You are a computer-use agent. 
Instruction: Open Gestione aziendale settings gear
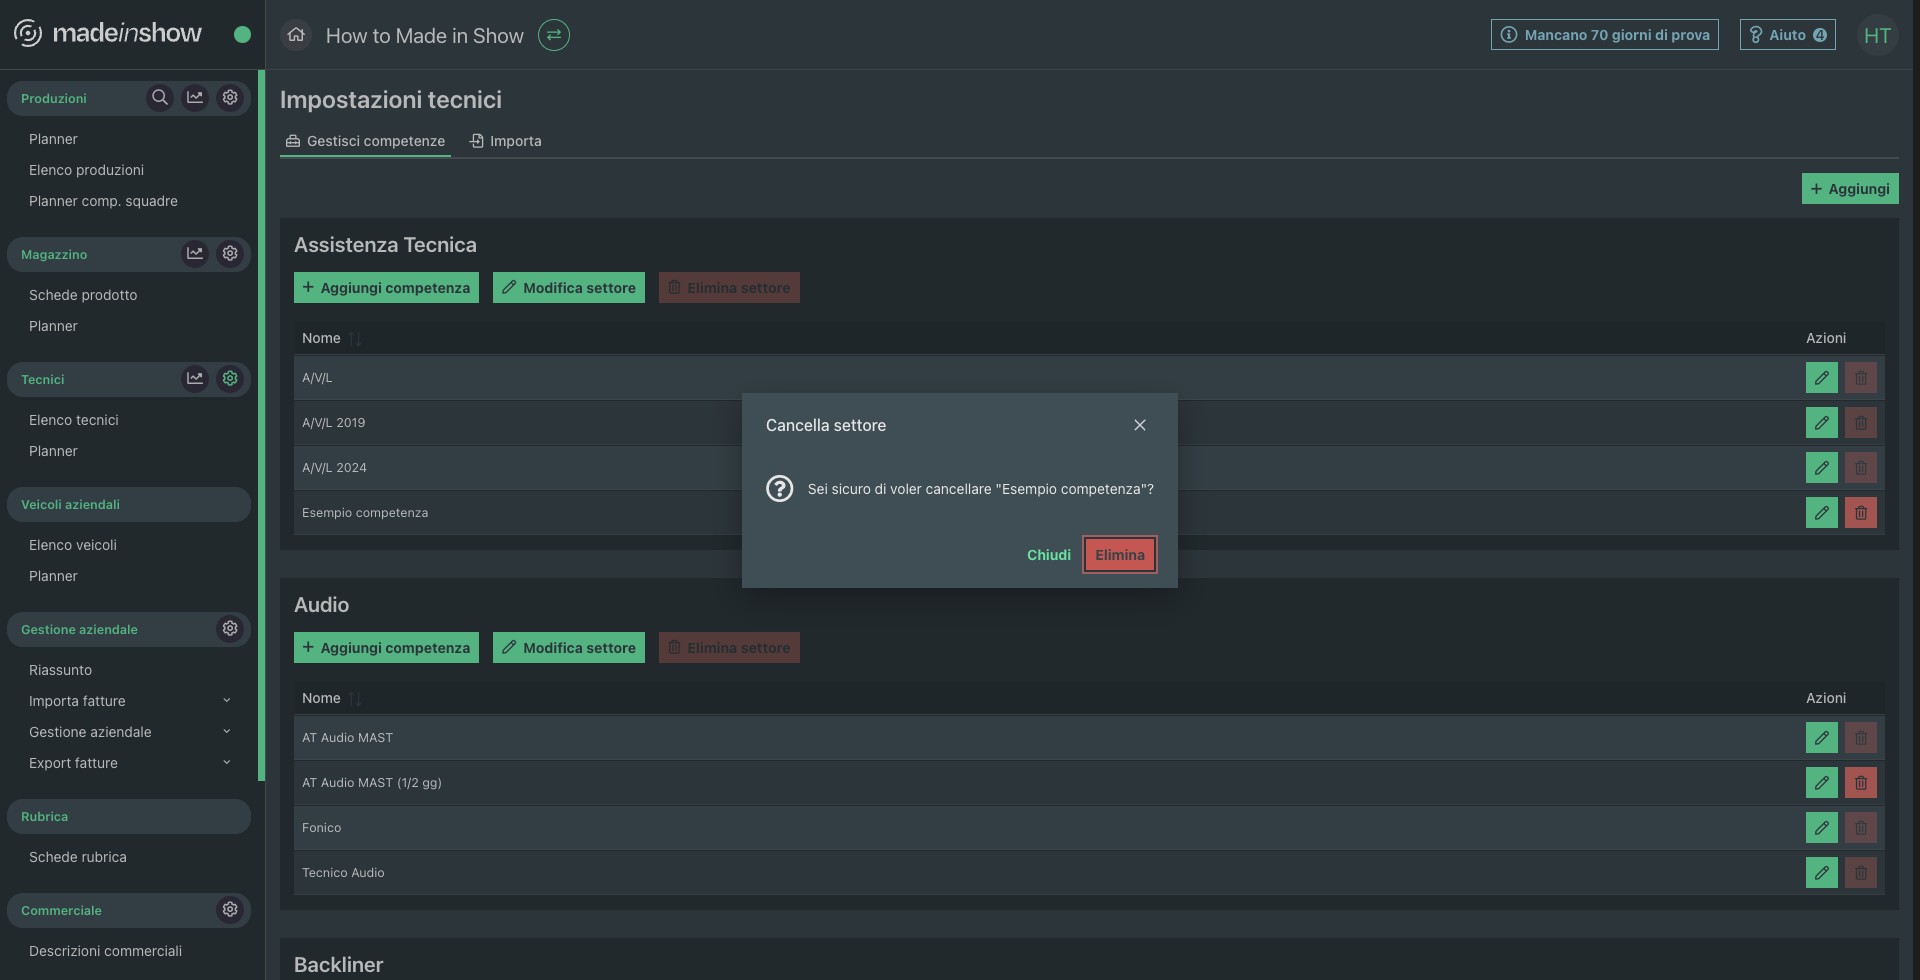[230, 629]
